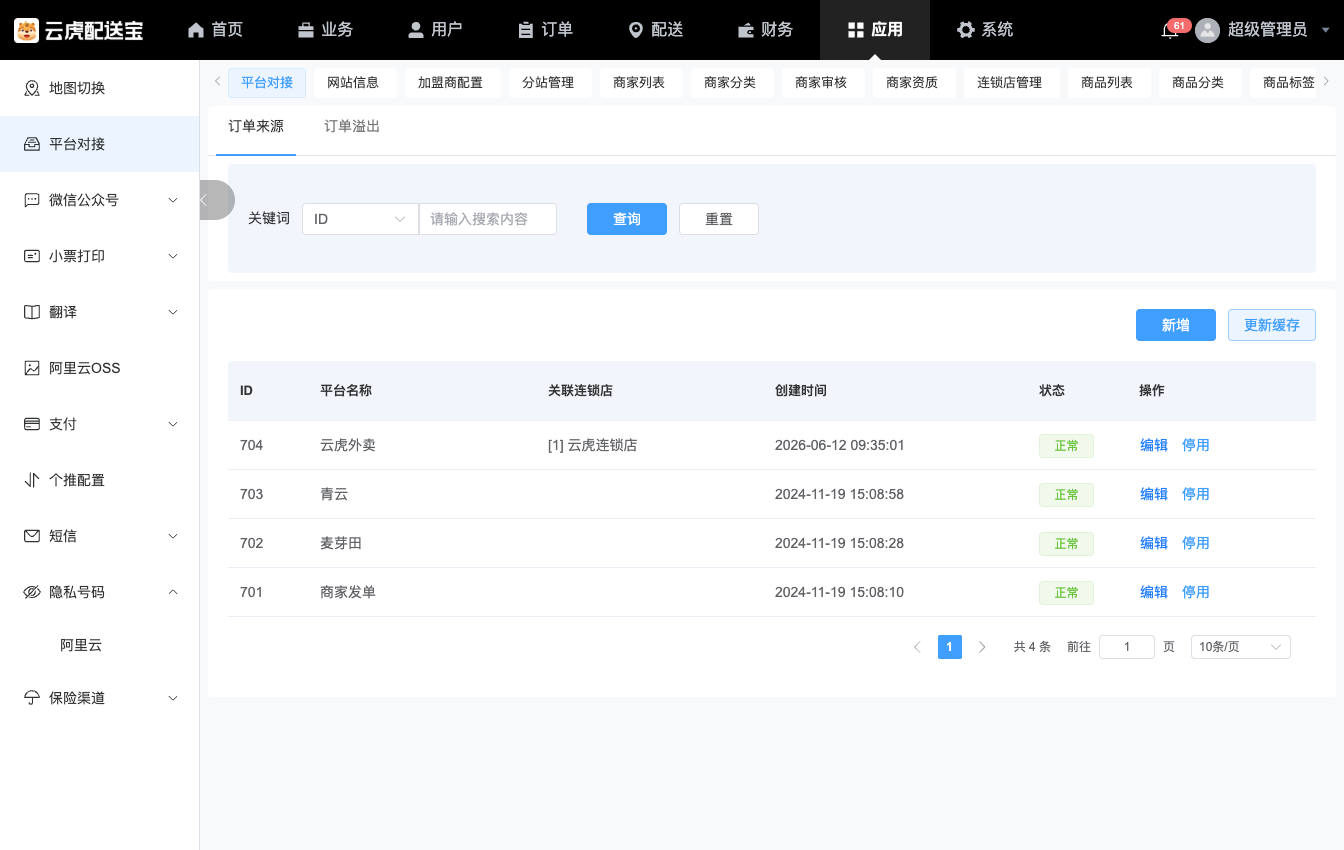Viewport: 1344px width, 850px height.
Task: Expand the 支付 submenu chevron
Action: pyautogui.click(x=173, y=424)
